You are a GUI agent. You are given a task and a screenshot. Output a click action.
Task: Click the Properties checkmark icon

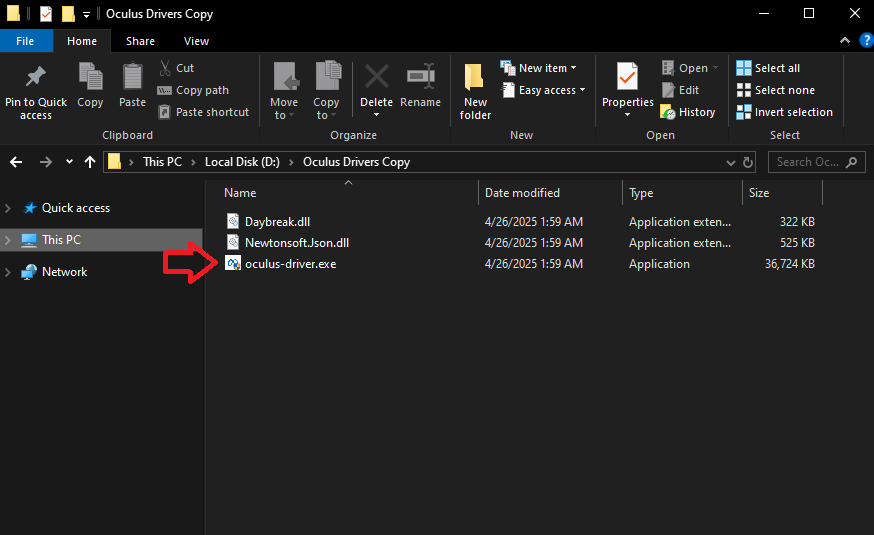(x=628, y=77)
